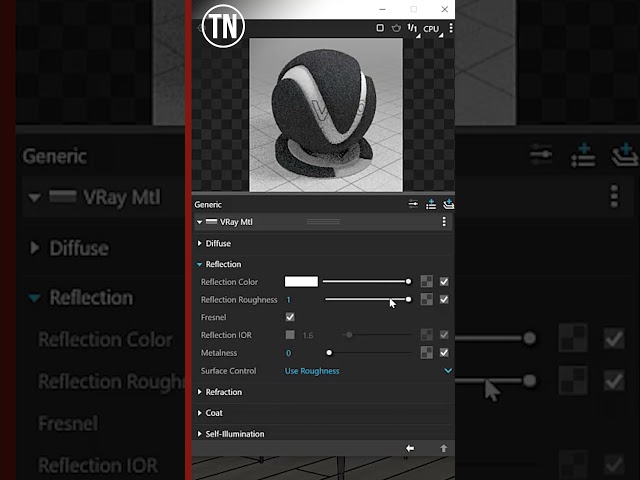The image size is (640, 480).
Task: Minimize the asset editor window
Action: (x=382, y=9)
